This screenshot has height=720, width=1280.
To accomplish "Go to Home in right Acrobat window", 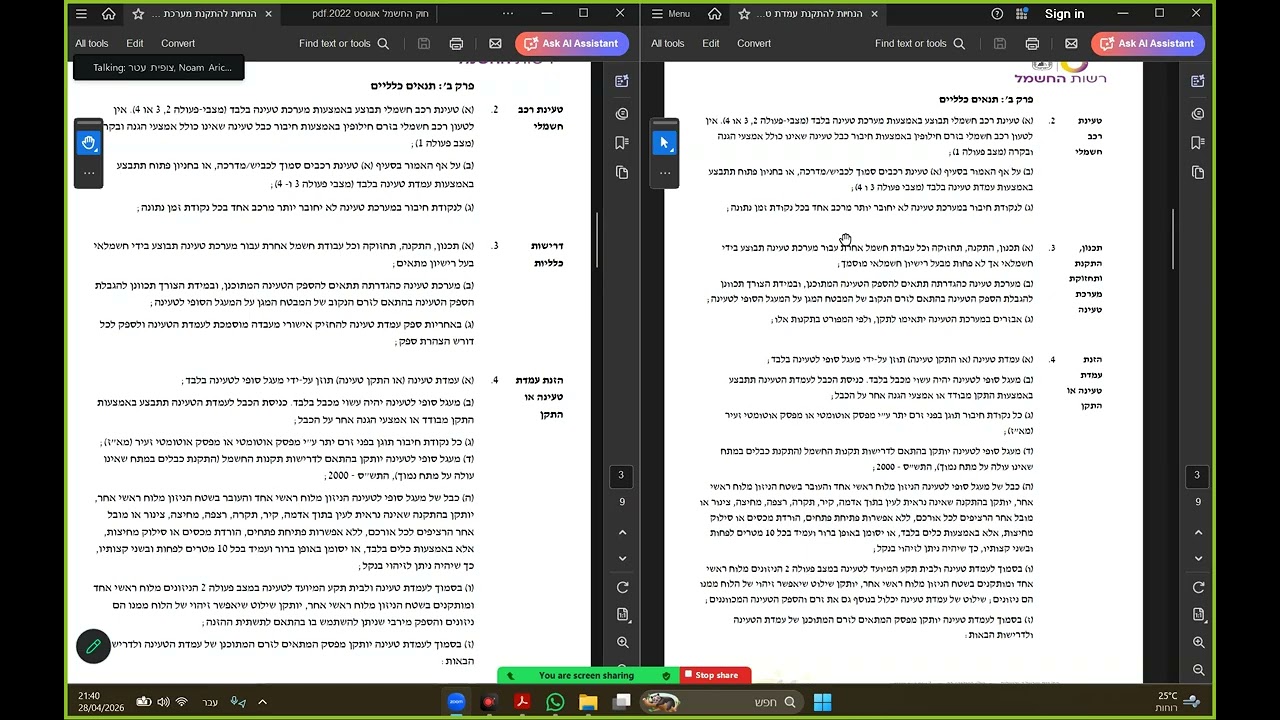I will click(x=715, y=14).
